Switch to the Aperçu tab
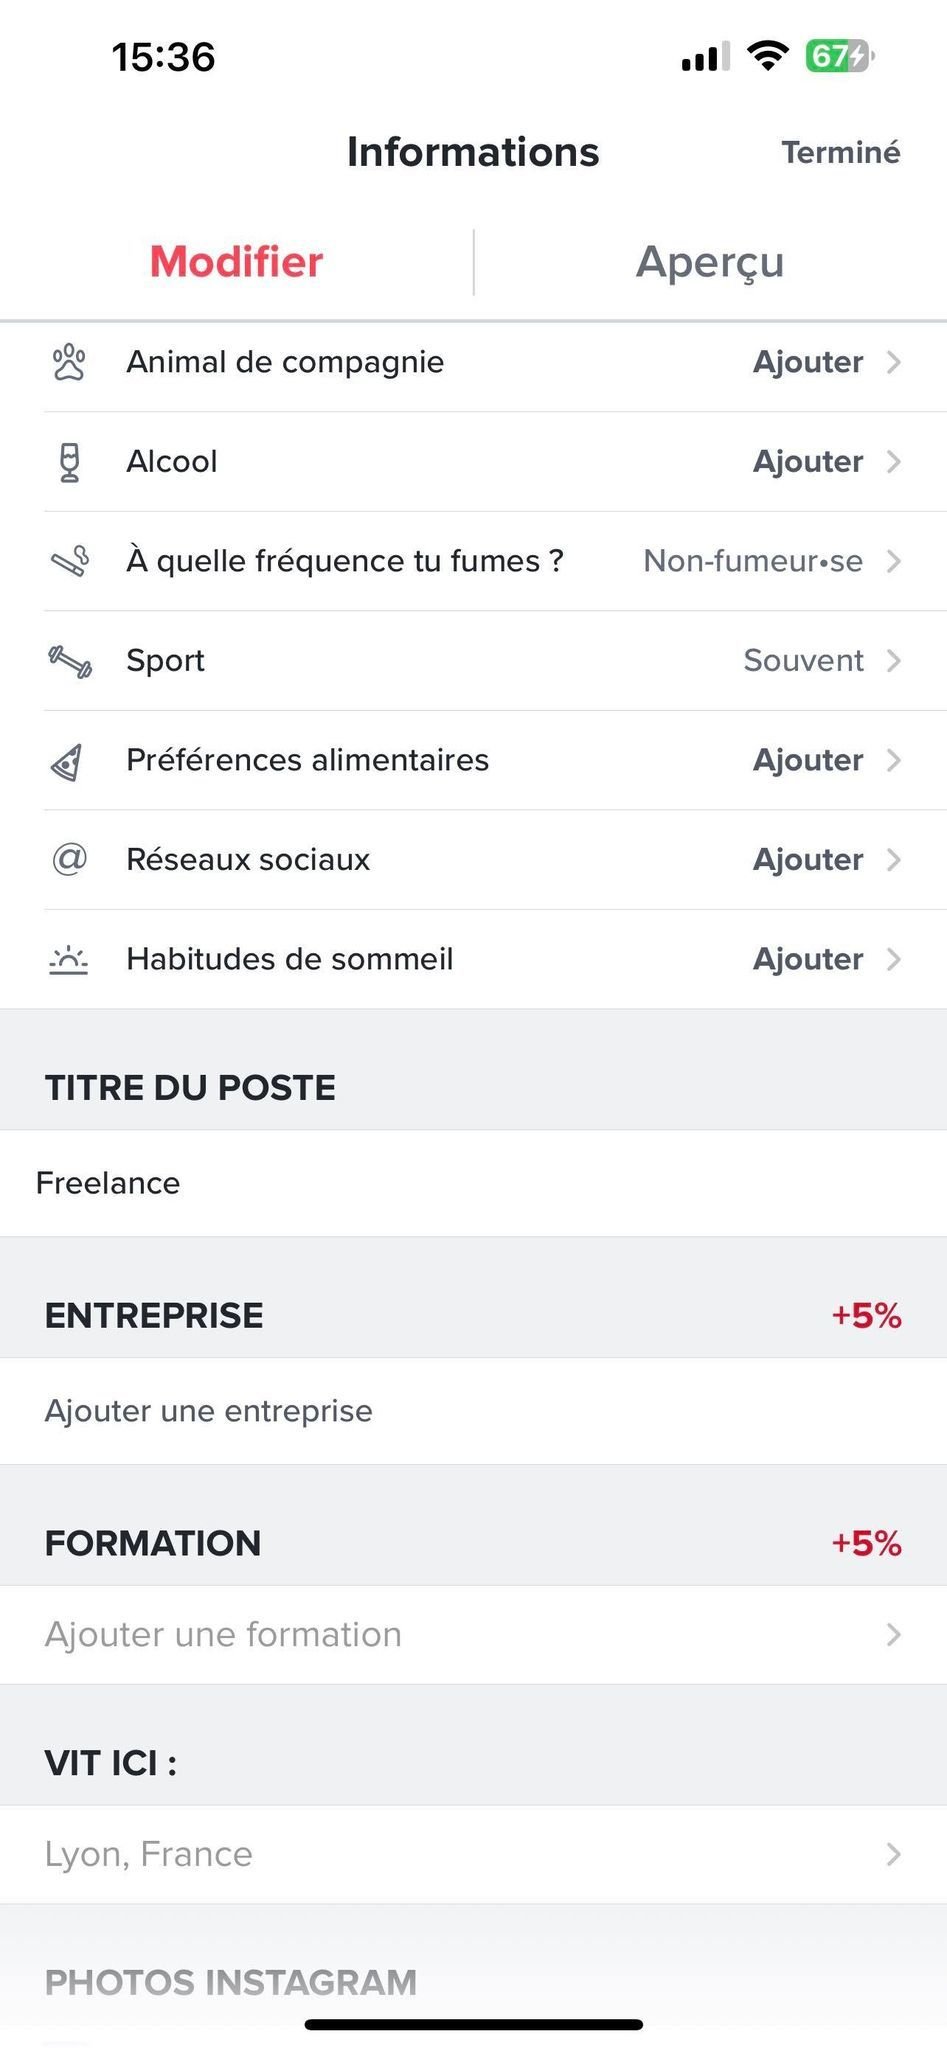 click(x=710, y=262)
